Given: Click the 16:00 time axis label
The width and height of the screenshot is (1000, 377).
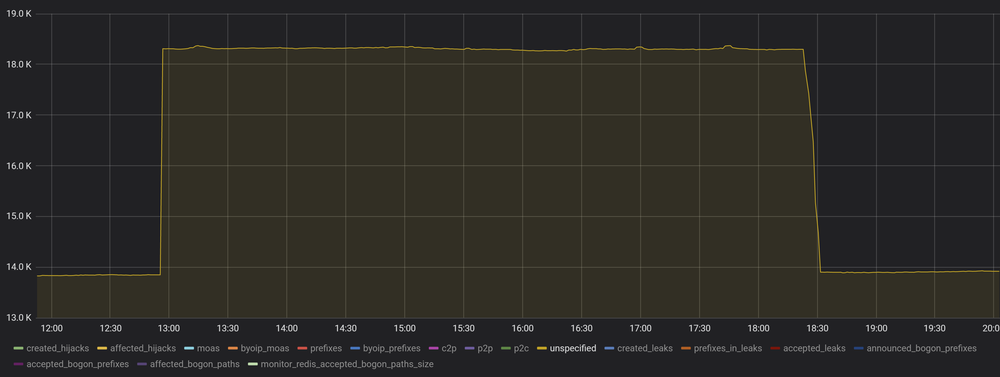Looking at the screenshot, I should [x=522, y=329].
